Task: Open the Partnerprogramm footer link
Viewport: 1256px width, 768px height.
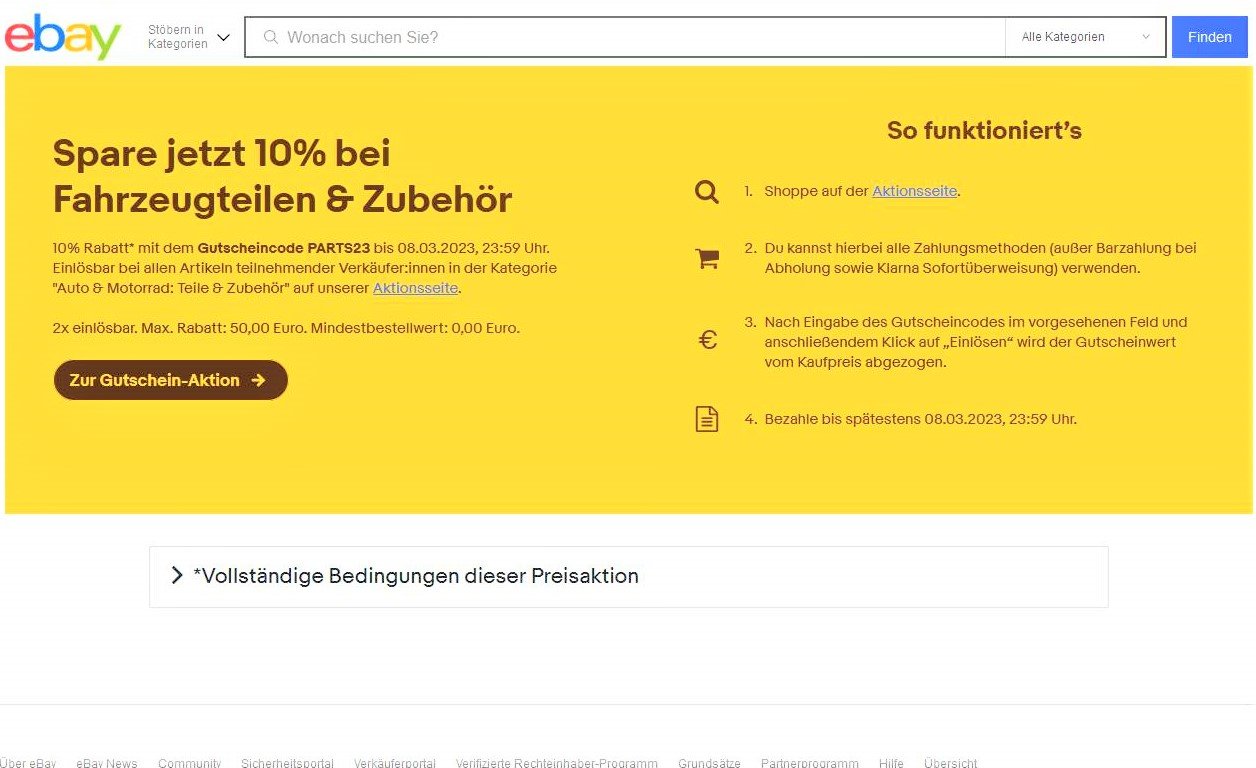Action: tap(809, 763)
